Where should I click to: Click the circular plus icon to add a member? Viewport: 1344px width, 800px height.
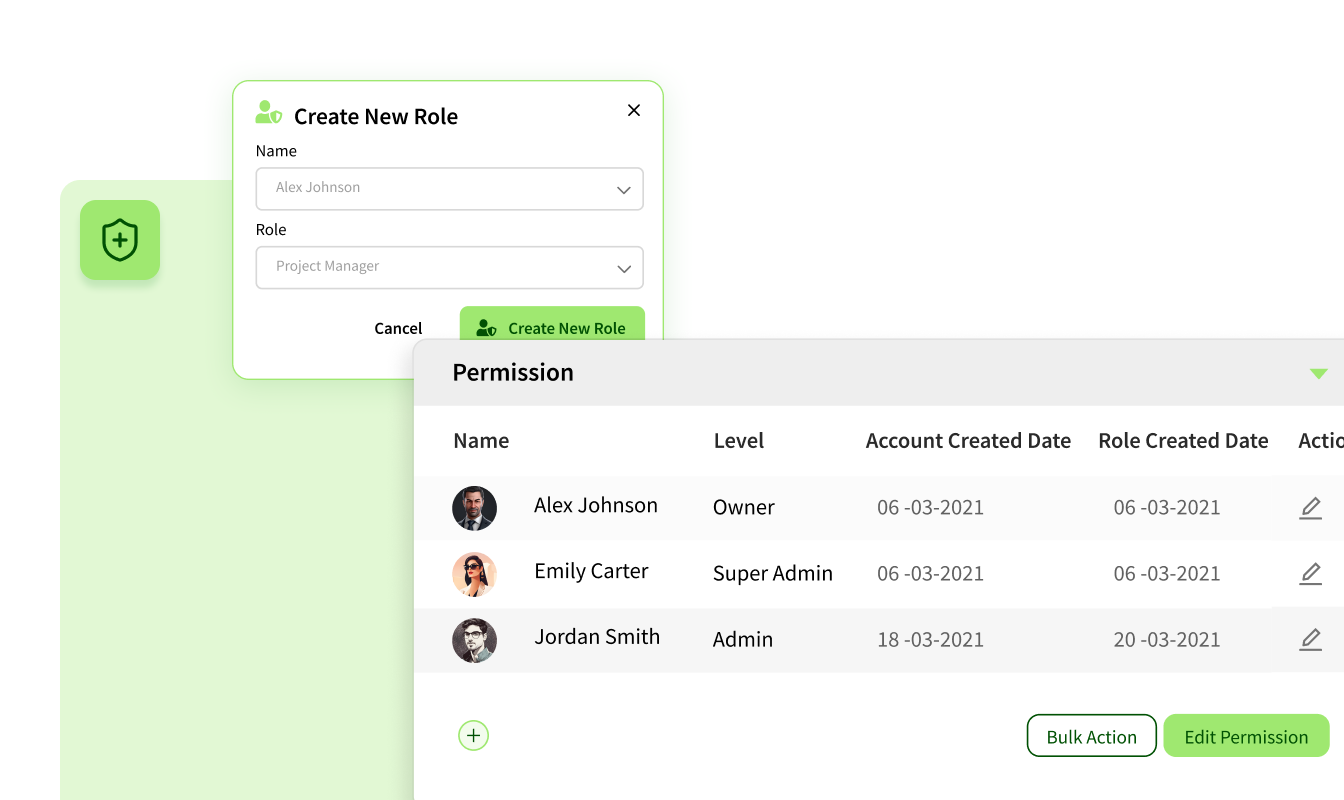pos(473,735)
